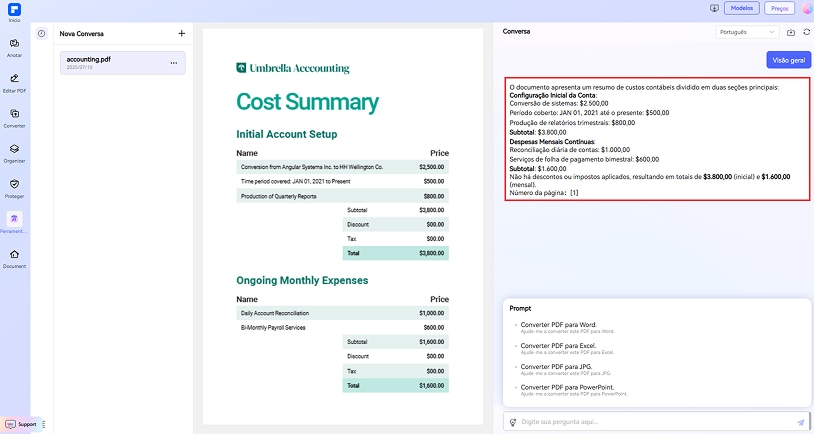Click the Umbrella Accounting logo
The image size is (814, 434).
click(293, 68)
